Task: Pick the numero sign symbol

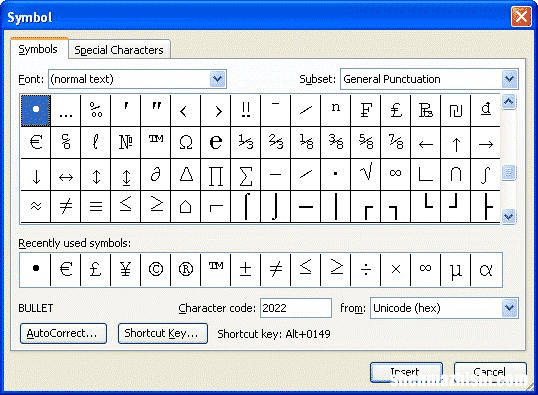Action: tap(126, 142)
